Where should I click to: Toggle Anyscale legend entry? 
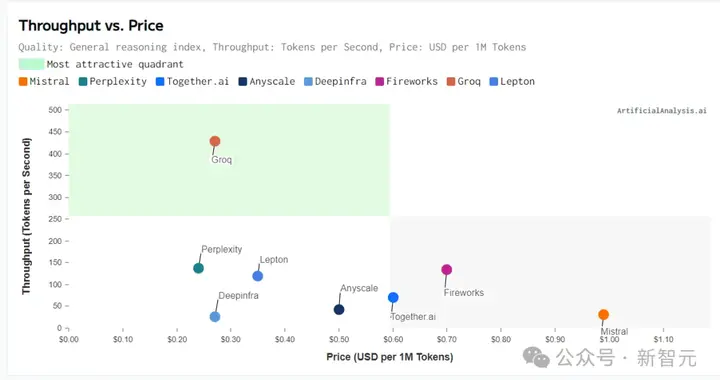[267, 82]
